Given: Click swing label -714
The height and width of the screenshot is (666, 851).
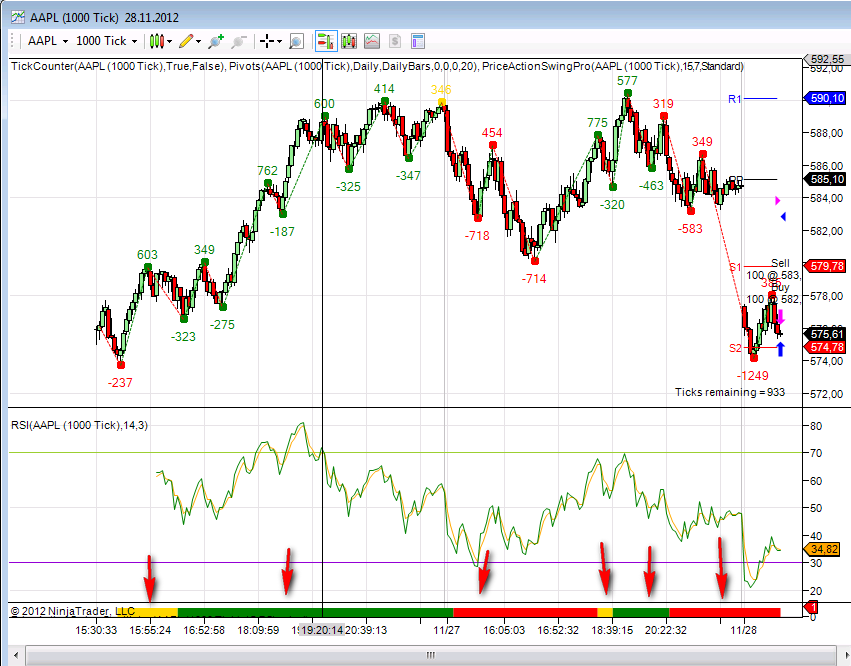Looking at the screenshot, I should coord(534,278).
